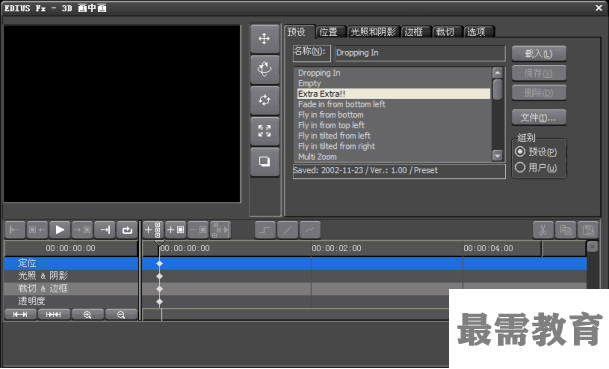Jump to the end of the timeline
Screen dimensions: 609x369
point(105,230)
